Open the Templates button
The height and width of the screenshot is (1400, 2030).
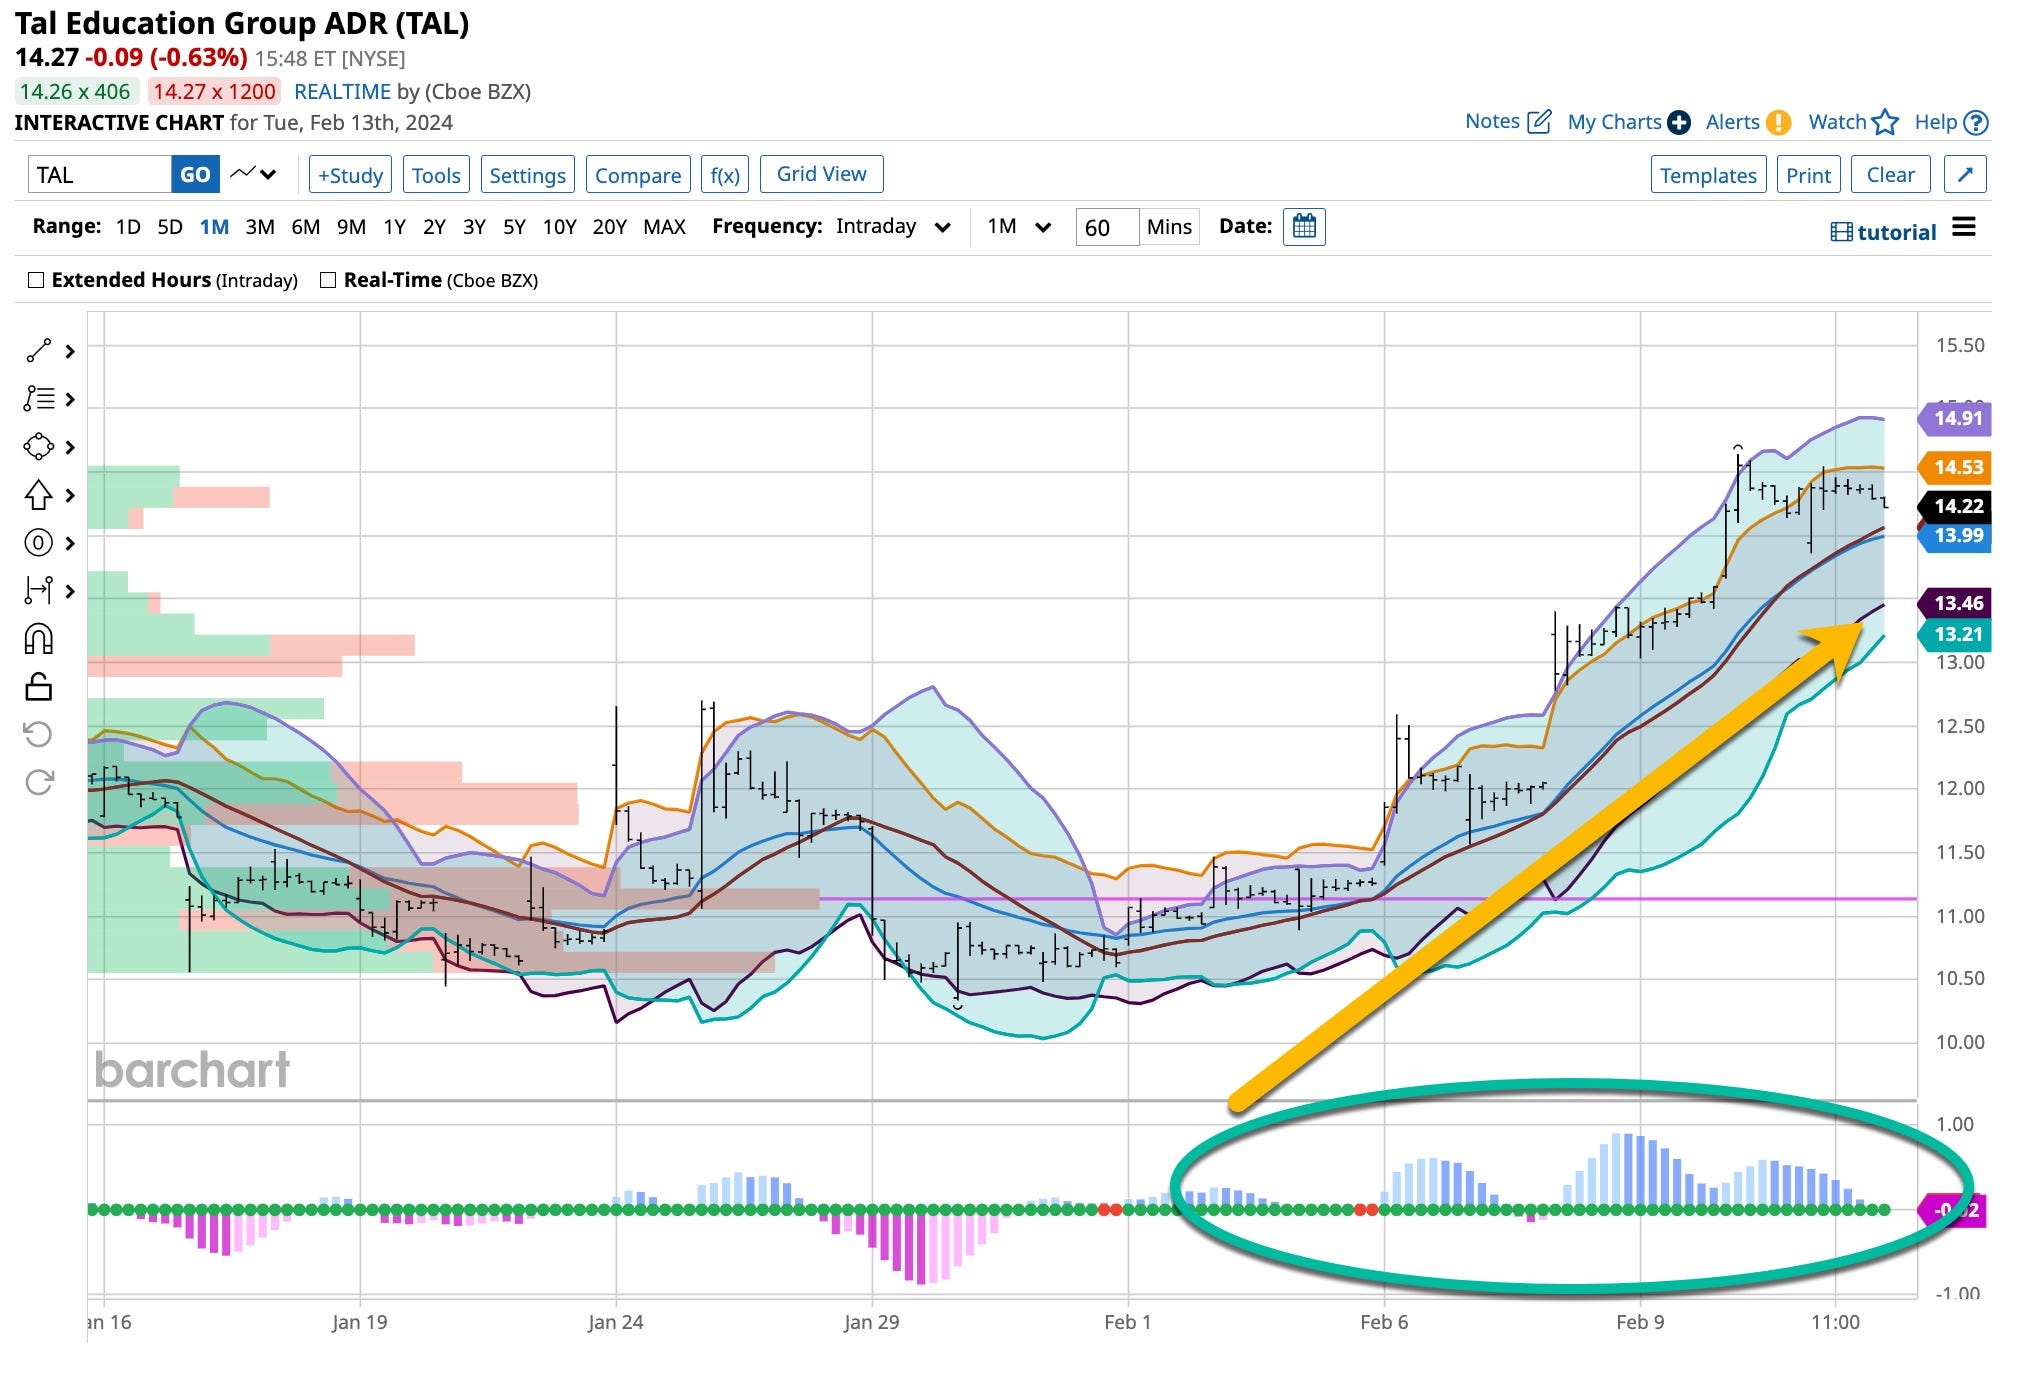point(1708,175)
